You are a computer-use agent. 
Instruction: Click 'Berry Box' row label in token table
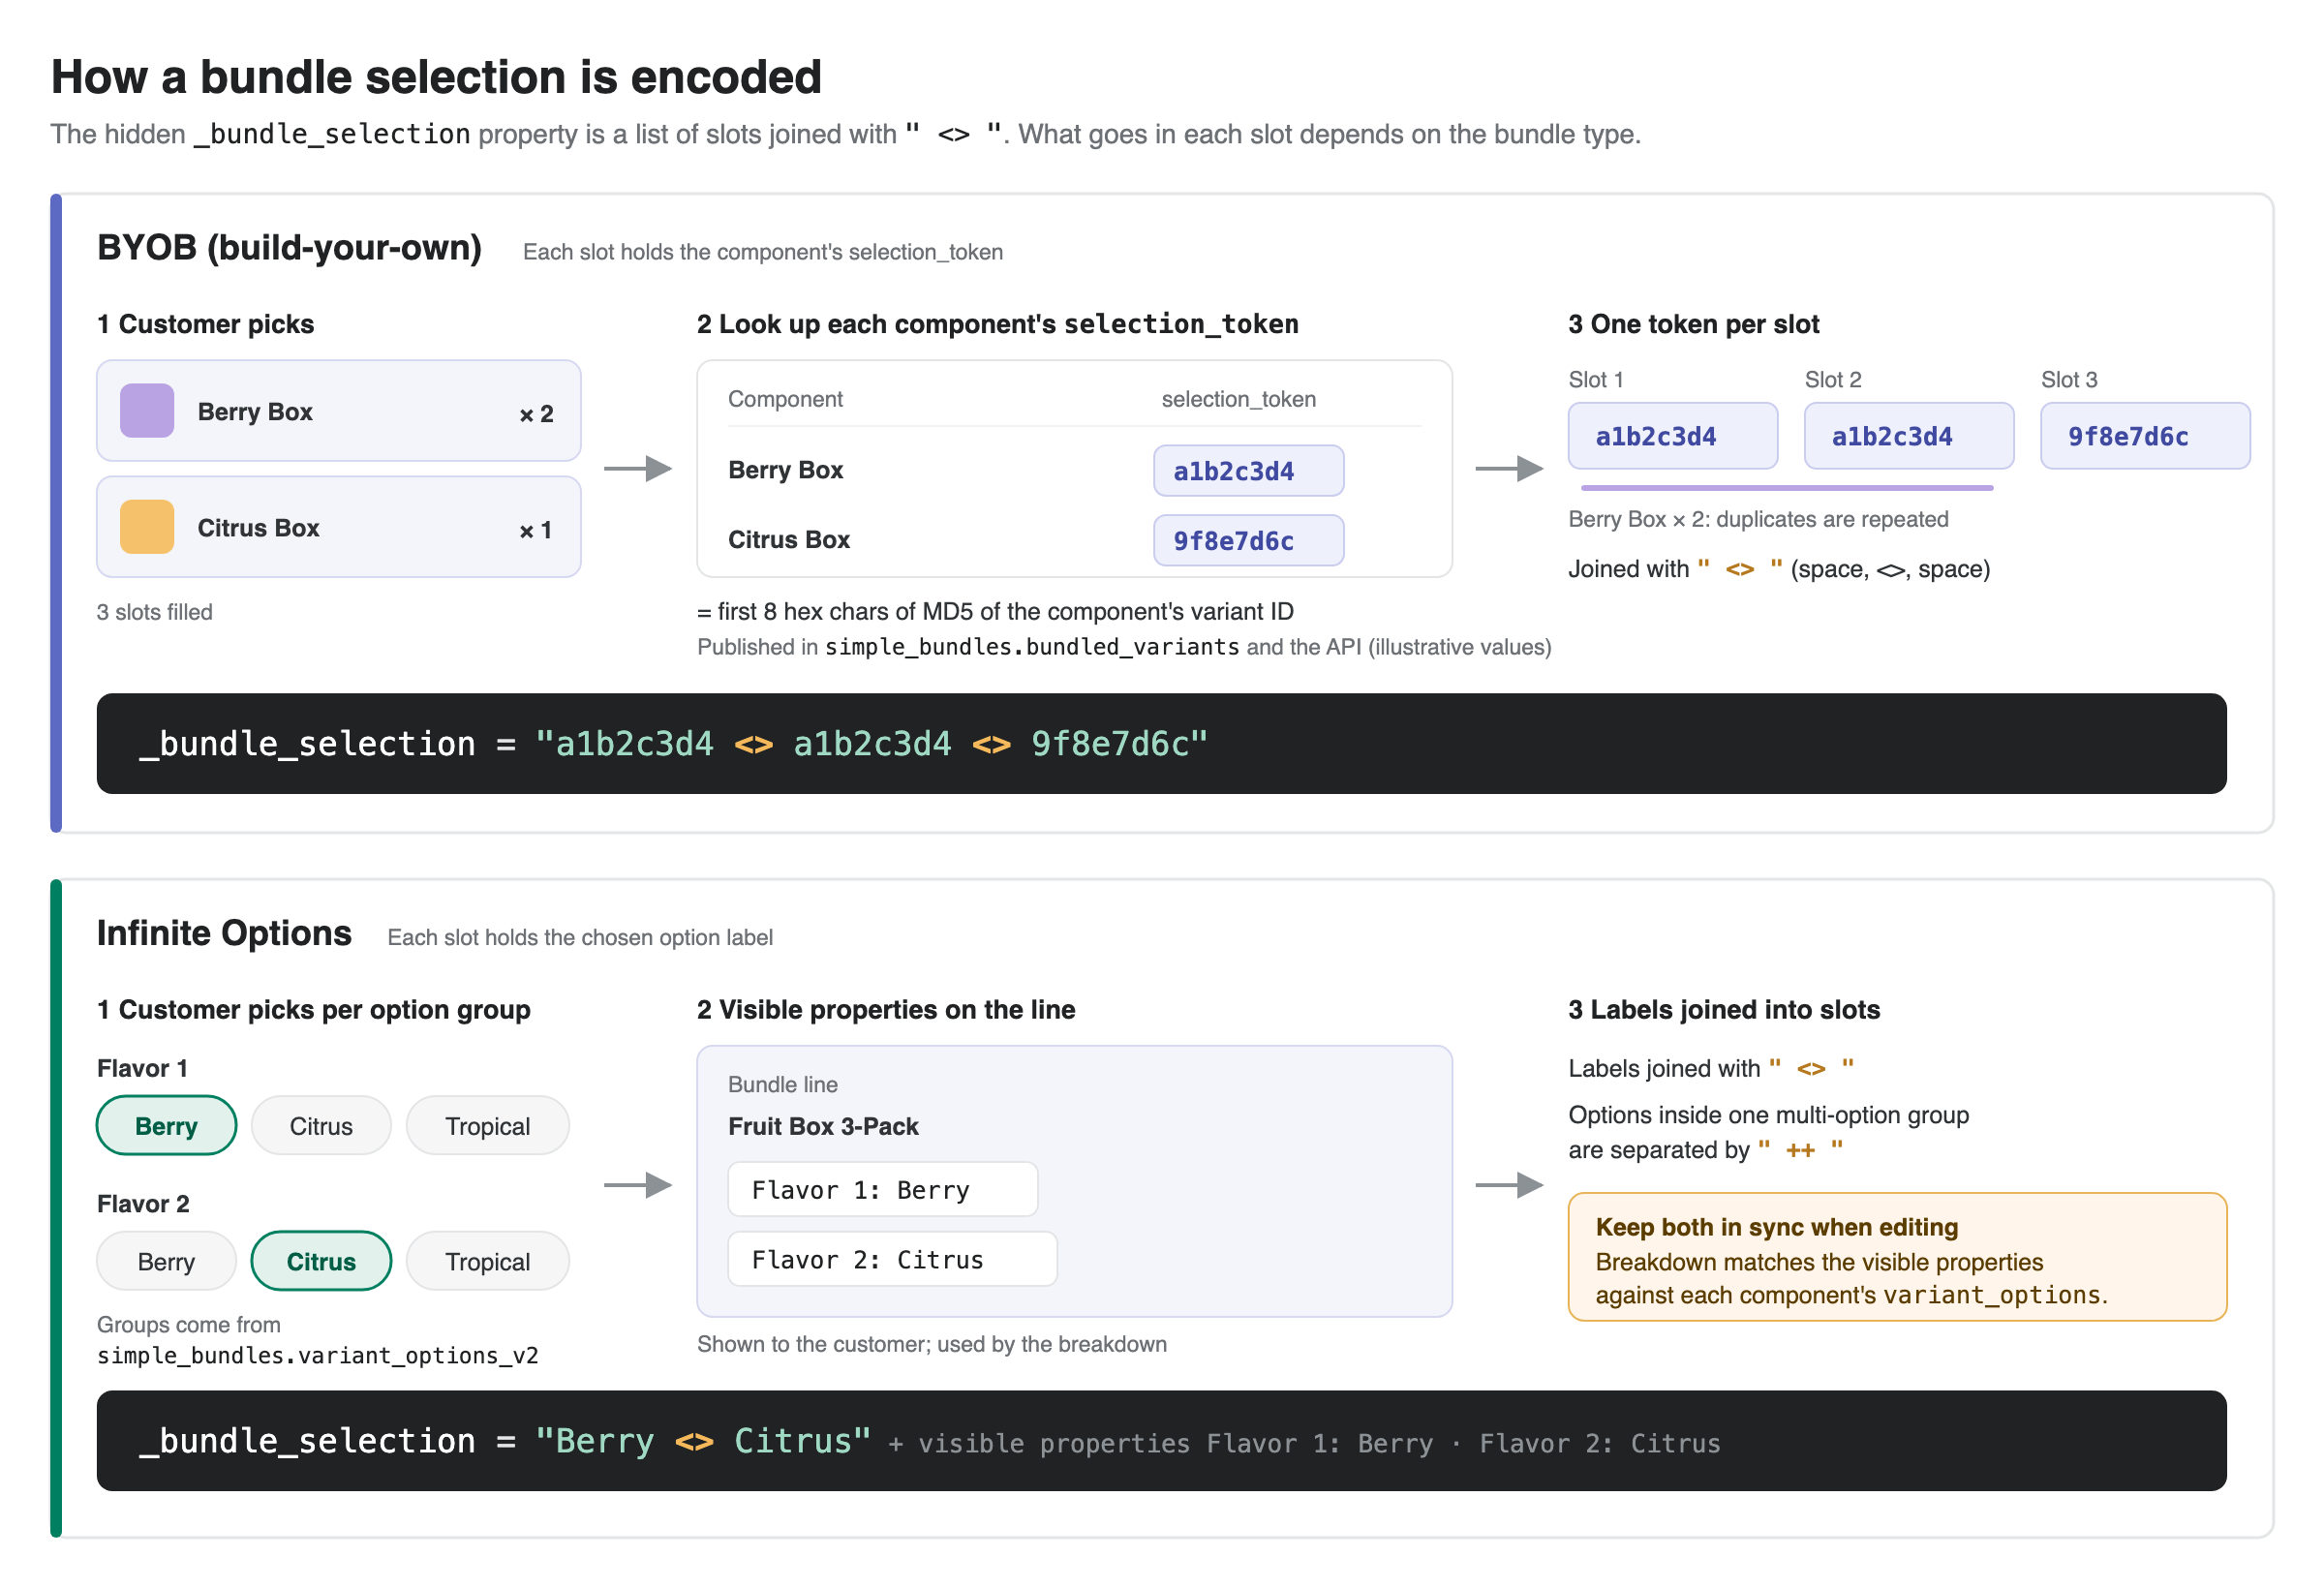click(785, 470)
